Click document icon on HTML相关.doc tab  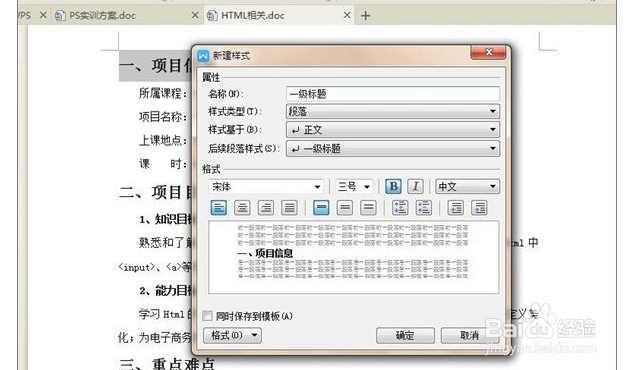click(212, 15)
